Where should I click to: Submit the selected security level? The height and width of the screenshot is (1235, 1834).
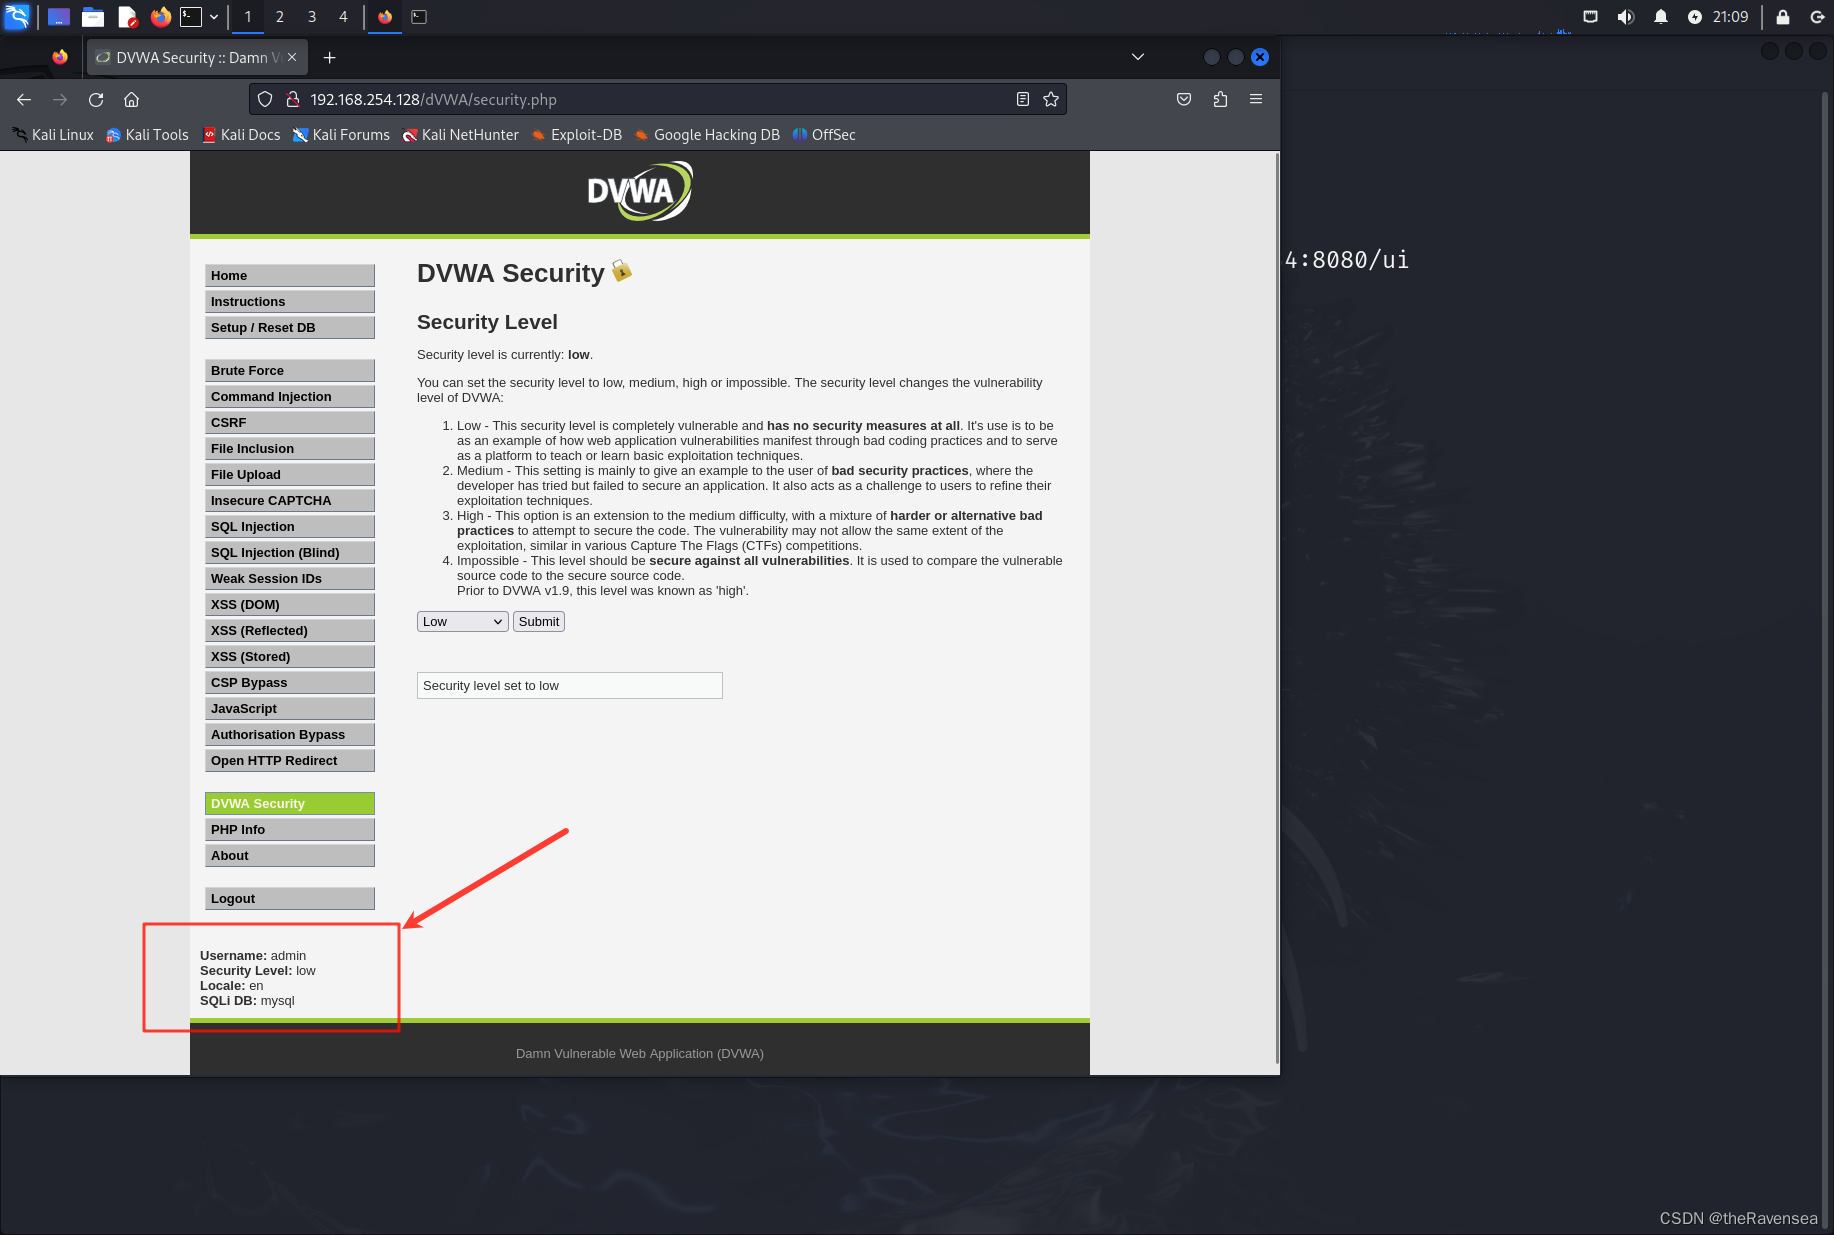click(x=539, y=622)
